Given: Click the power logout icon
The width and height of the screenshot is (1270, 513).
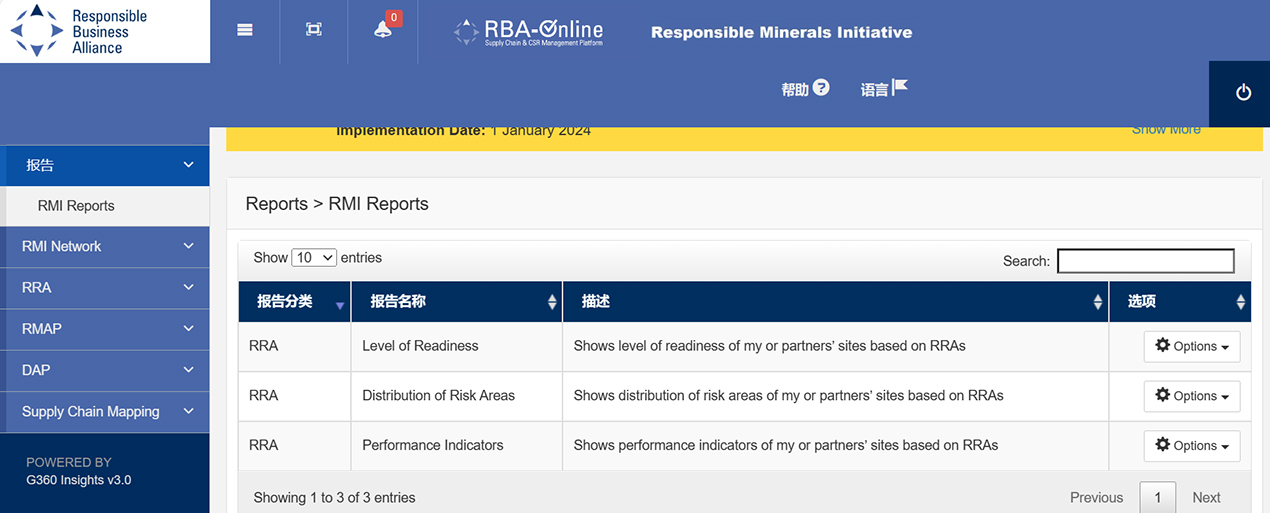Looking at the screenshot, I should point(1243,93).
